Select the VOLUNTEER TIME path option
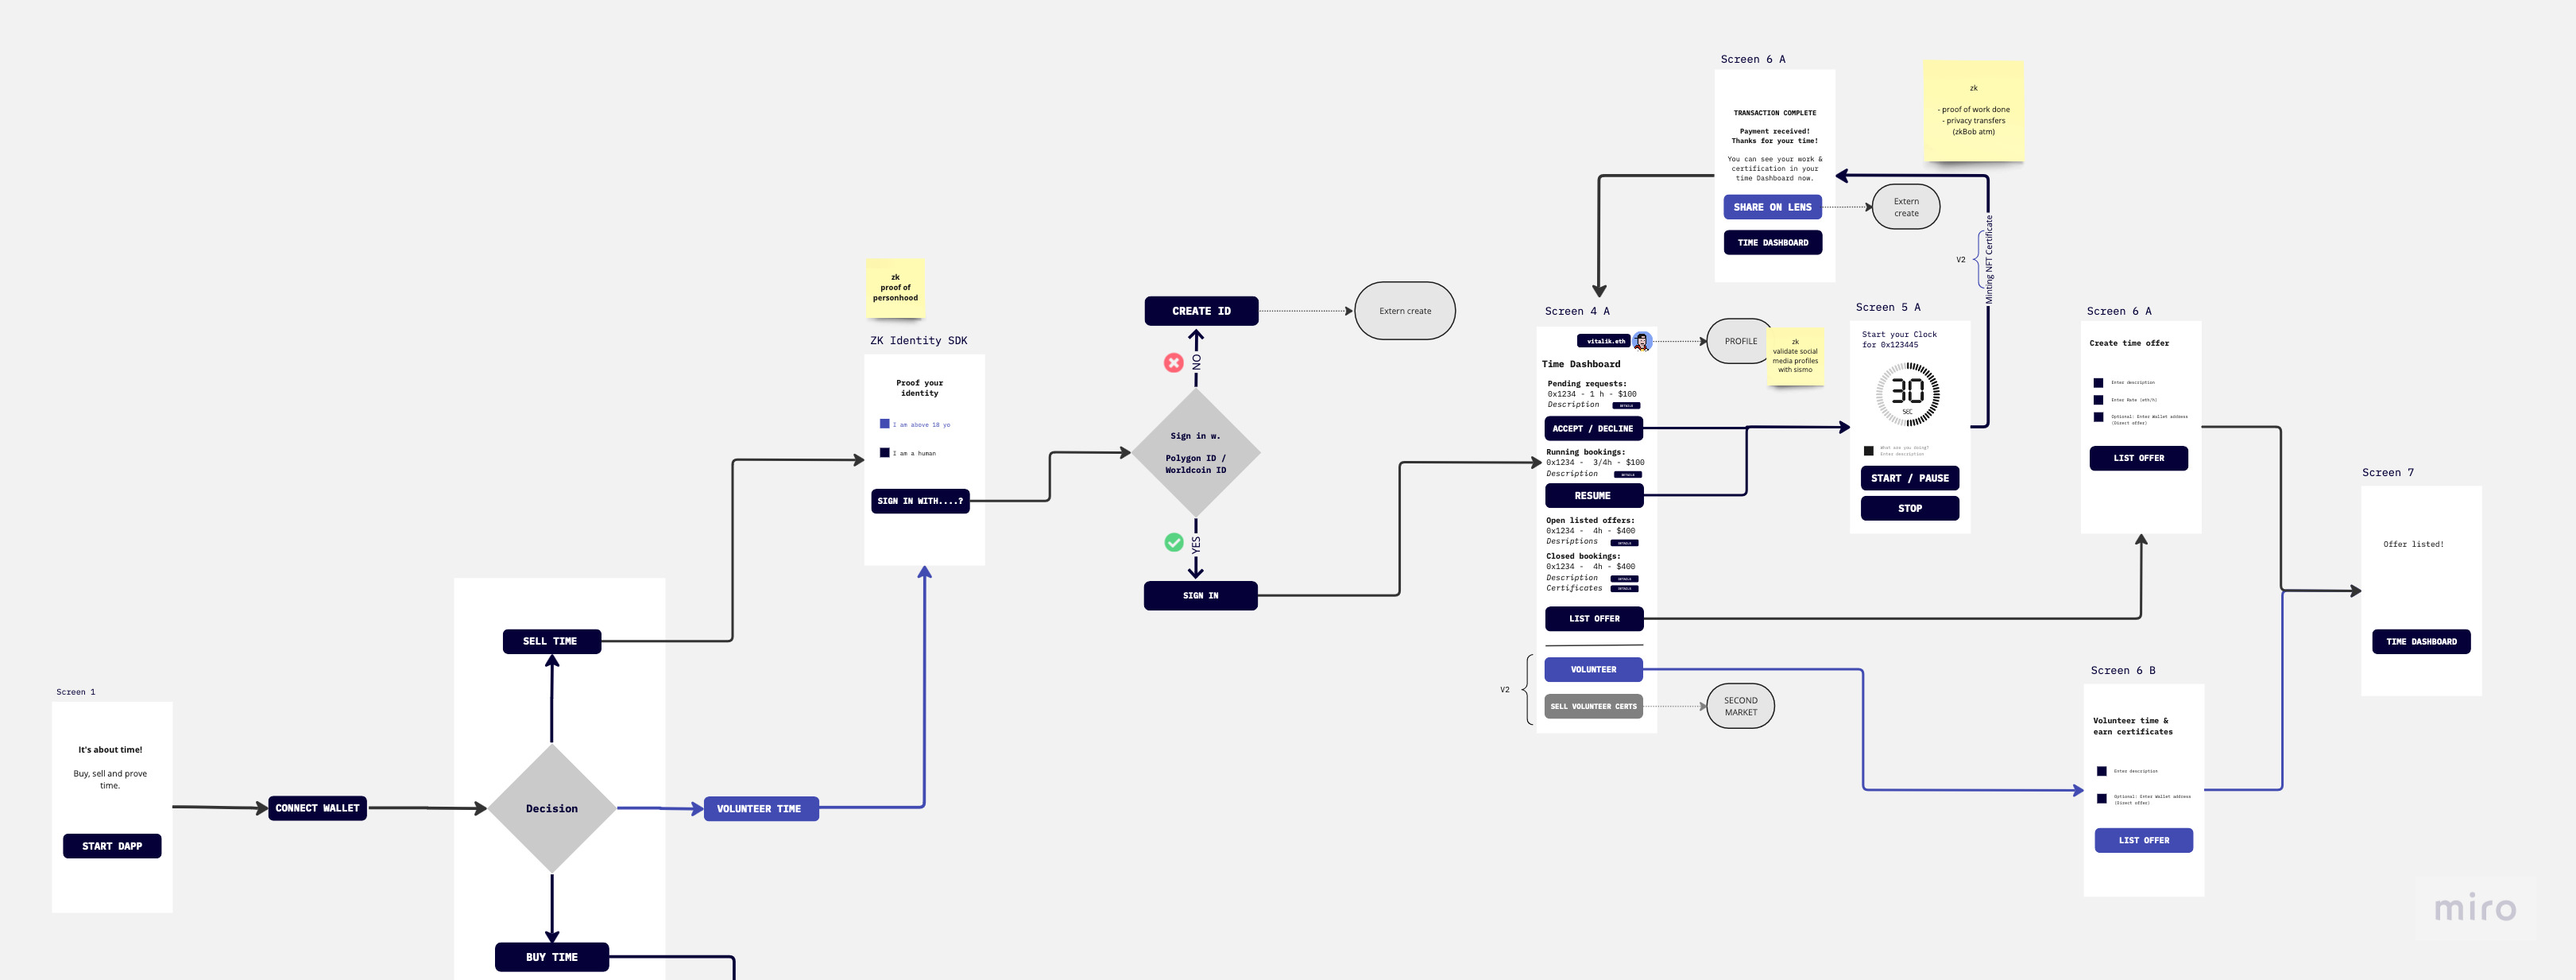Image resolution: width=2576 pixels, height=980 pixels. pos(757,808)
